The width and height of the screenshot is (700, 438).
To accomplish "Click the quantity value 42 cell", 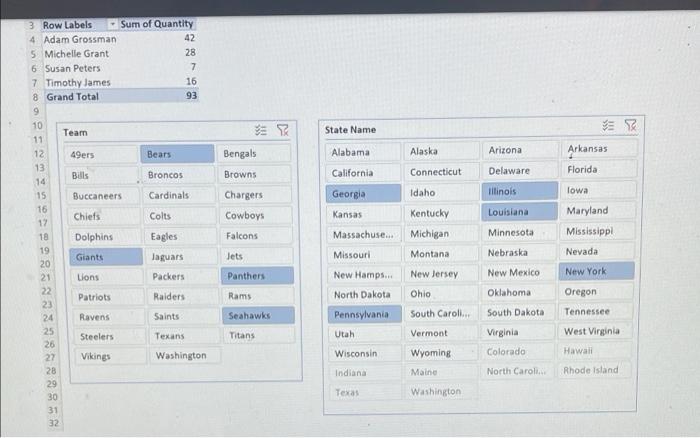I will (190, 38).
